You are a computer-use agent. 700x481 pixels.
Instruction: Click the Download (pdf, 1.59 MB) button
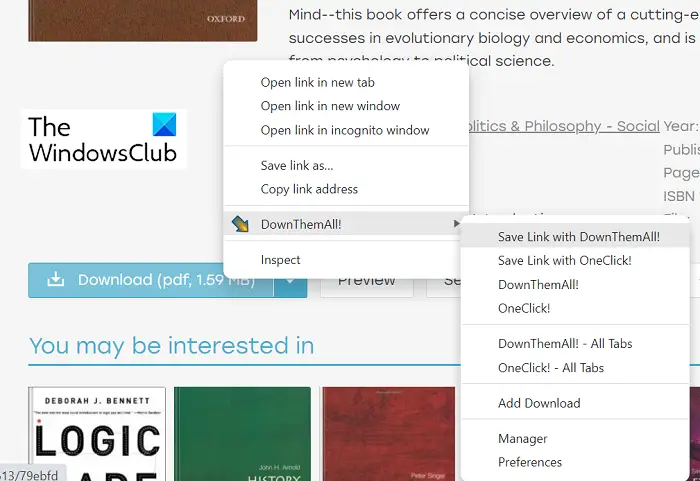(151, 280)
